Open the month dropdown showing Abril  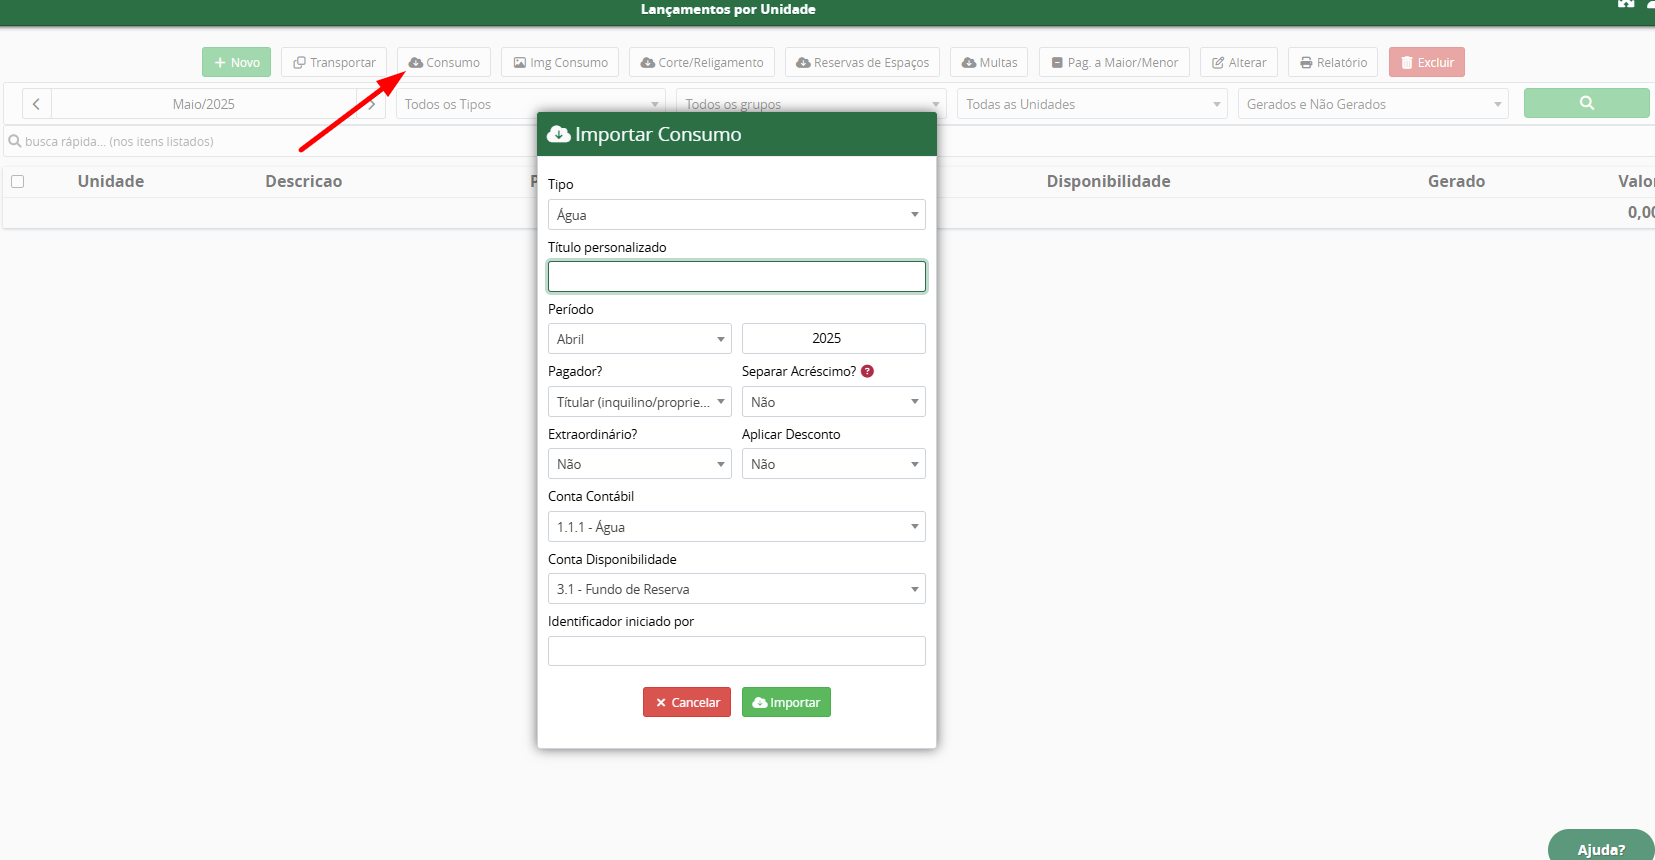[639, 339]
